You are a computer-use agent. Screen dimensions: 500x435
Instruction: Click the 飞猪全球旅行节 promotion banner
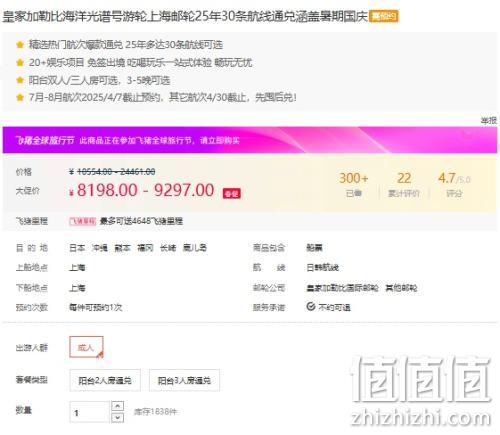(250, 140)
